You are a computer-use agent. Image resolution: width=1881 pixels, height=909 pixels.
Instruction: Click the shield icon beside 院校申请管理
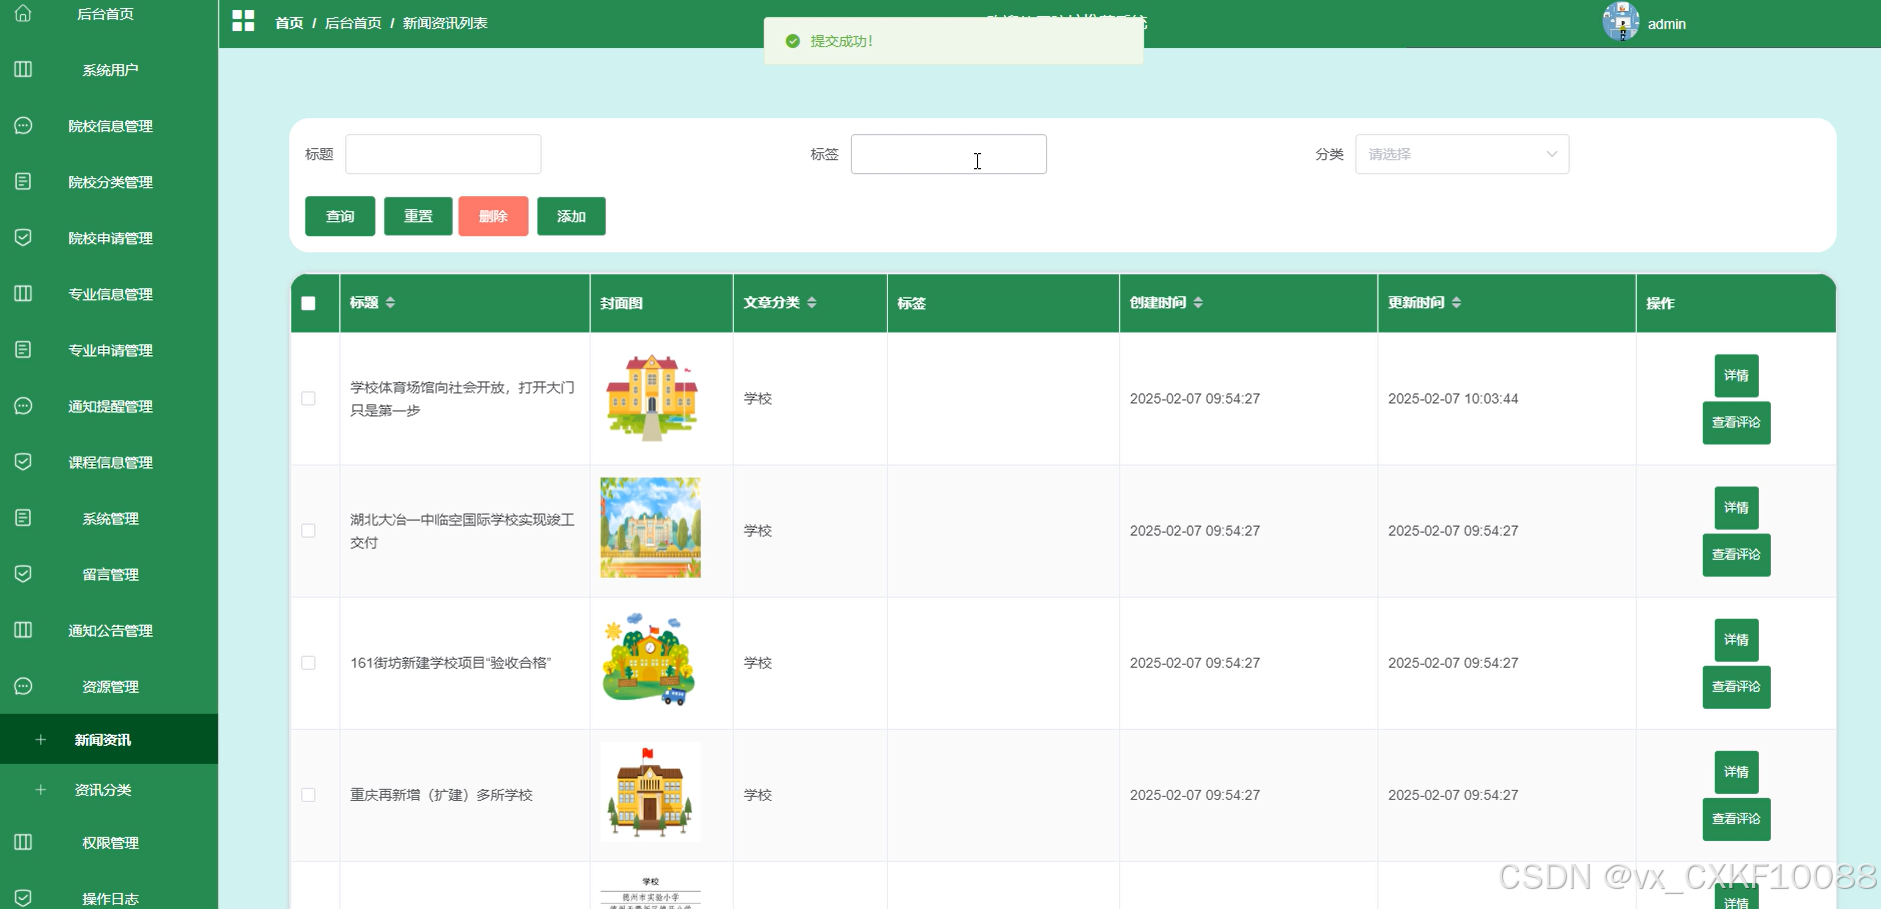tap(23, 237)
